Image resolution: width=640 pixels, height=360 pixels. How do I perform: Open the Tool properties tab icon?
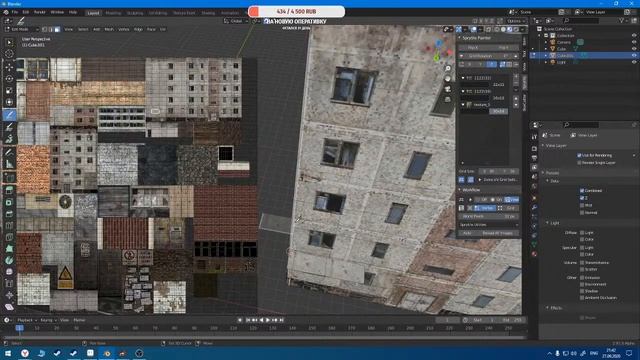[x=534, y=138]
